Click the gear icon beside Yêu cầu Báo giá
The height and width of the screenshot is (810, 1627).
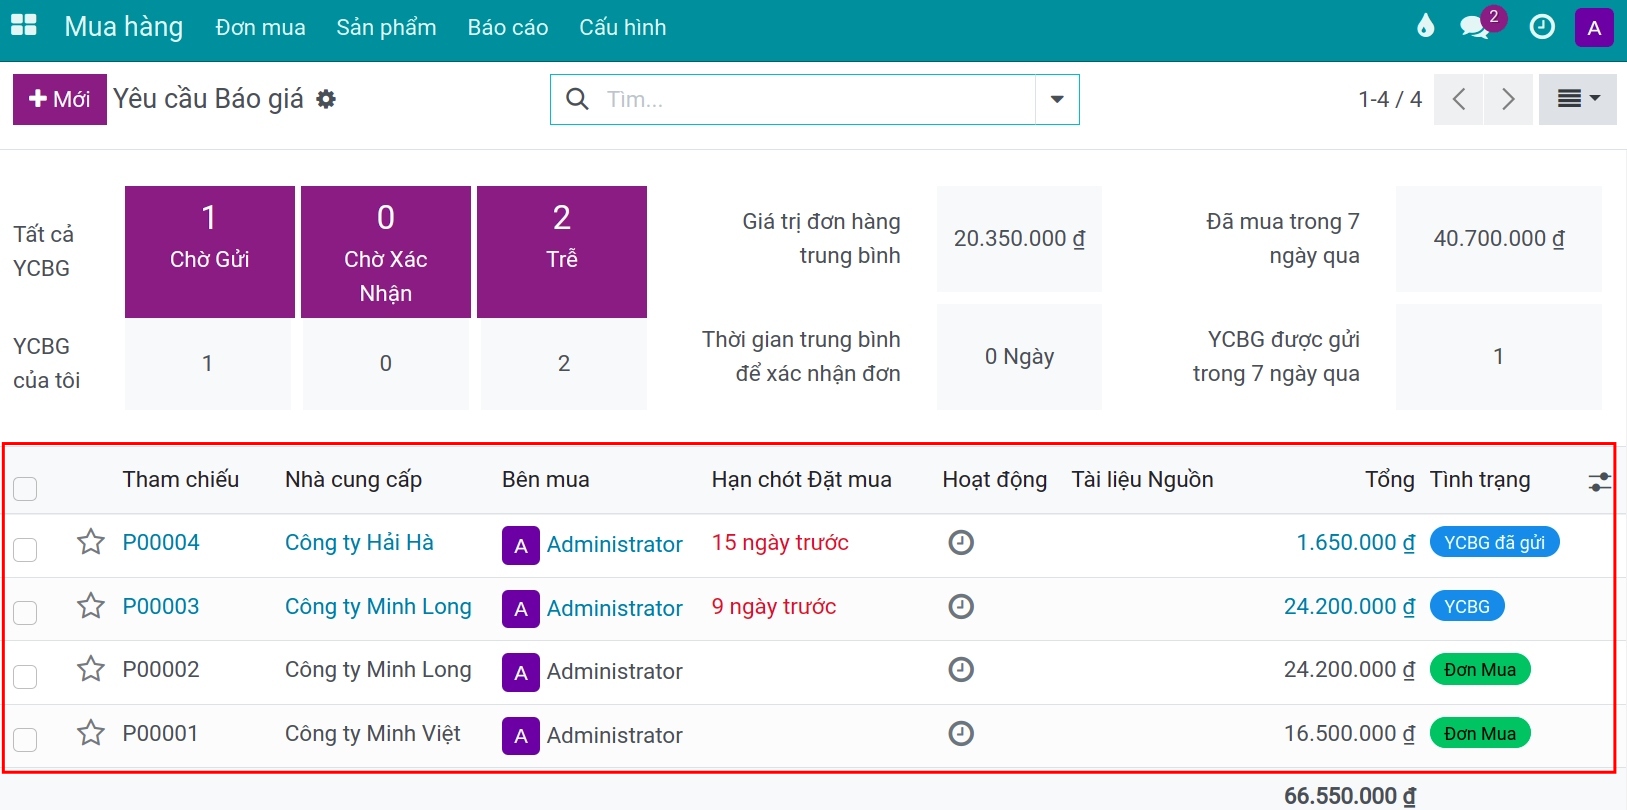[x=326, y=99]
